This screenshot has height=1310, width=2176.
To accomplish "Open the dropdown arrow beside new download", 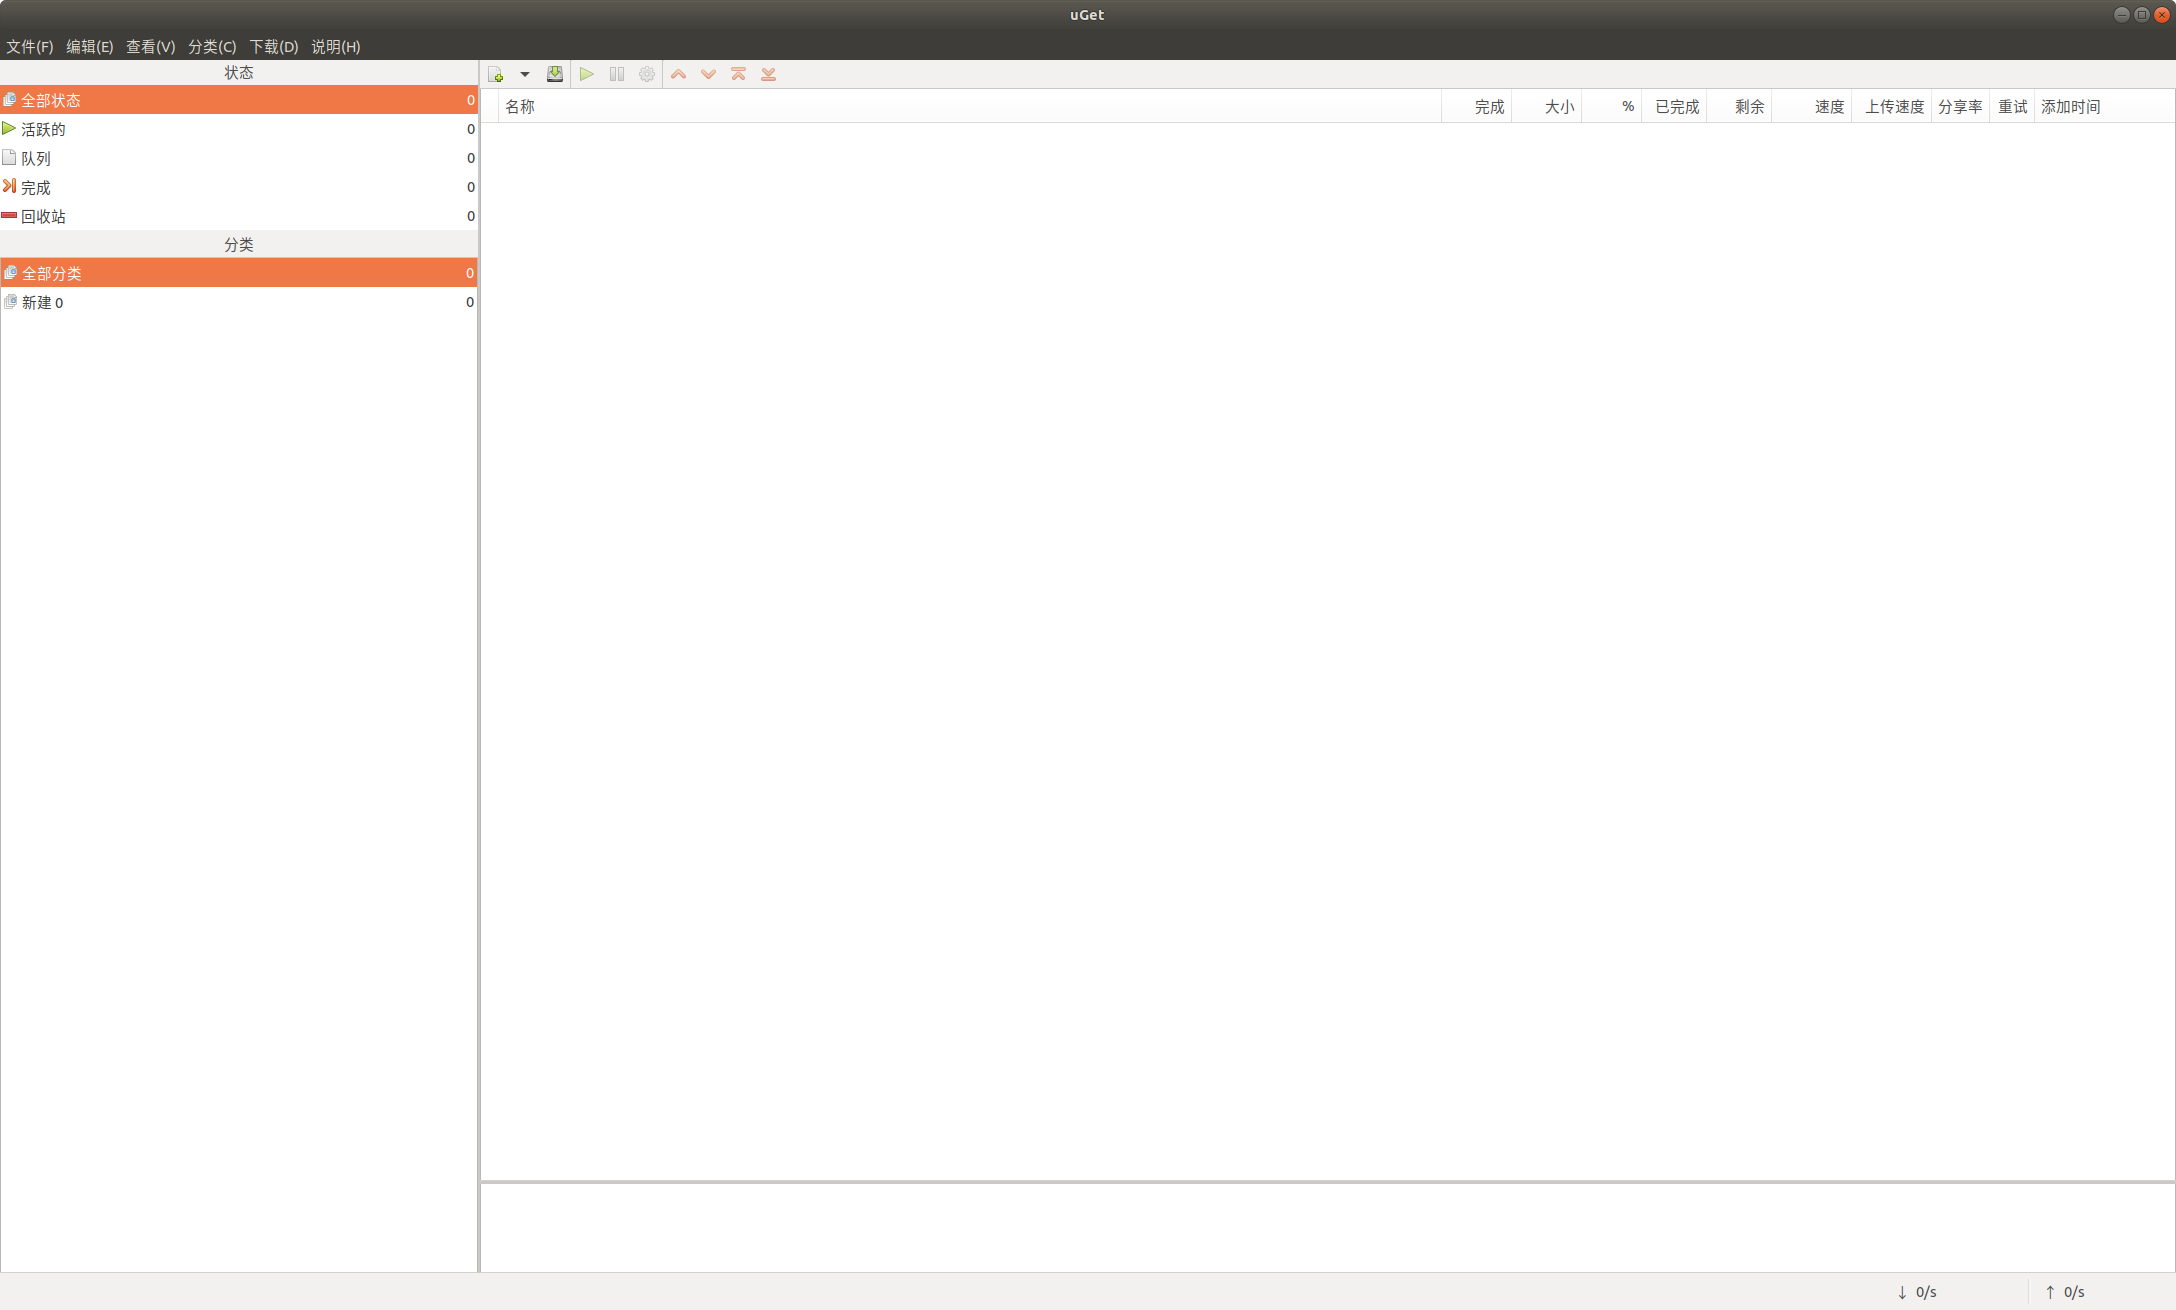I will click(524, 74).
